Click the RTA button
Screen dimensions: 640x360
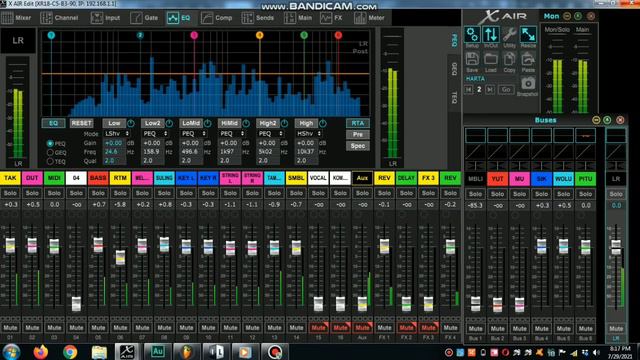coord(358,123)
